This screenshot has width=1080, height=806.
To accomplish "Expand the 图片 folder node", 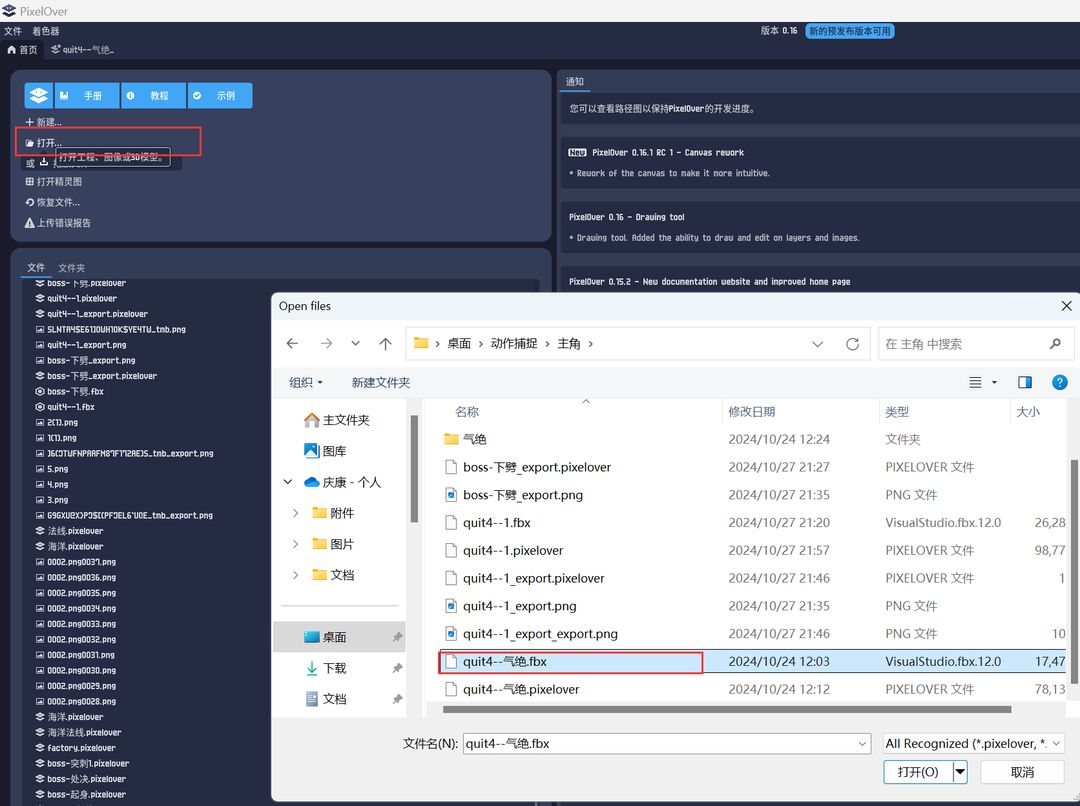I will tap(295, 544).
